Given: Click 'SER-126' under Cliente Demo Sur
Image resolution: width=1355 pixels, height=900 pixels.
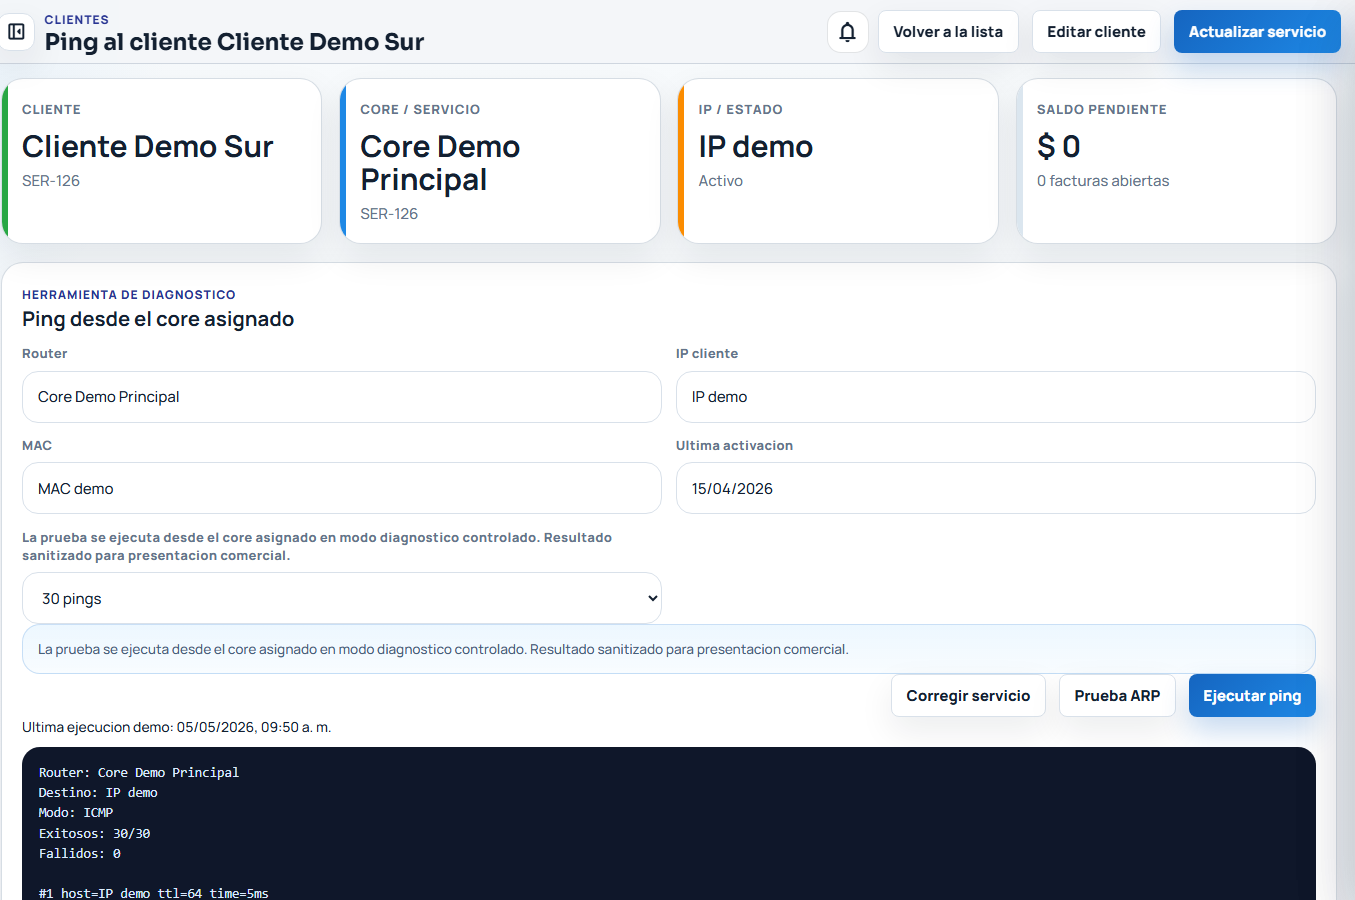Looking at the screenshot, I should 51,181.
